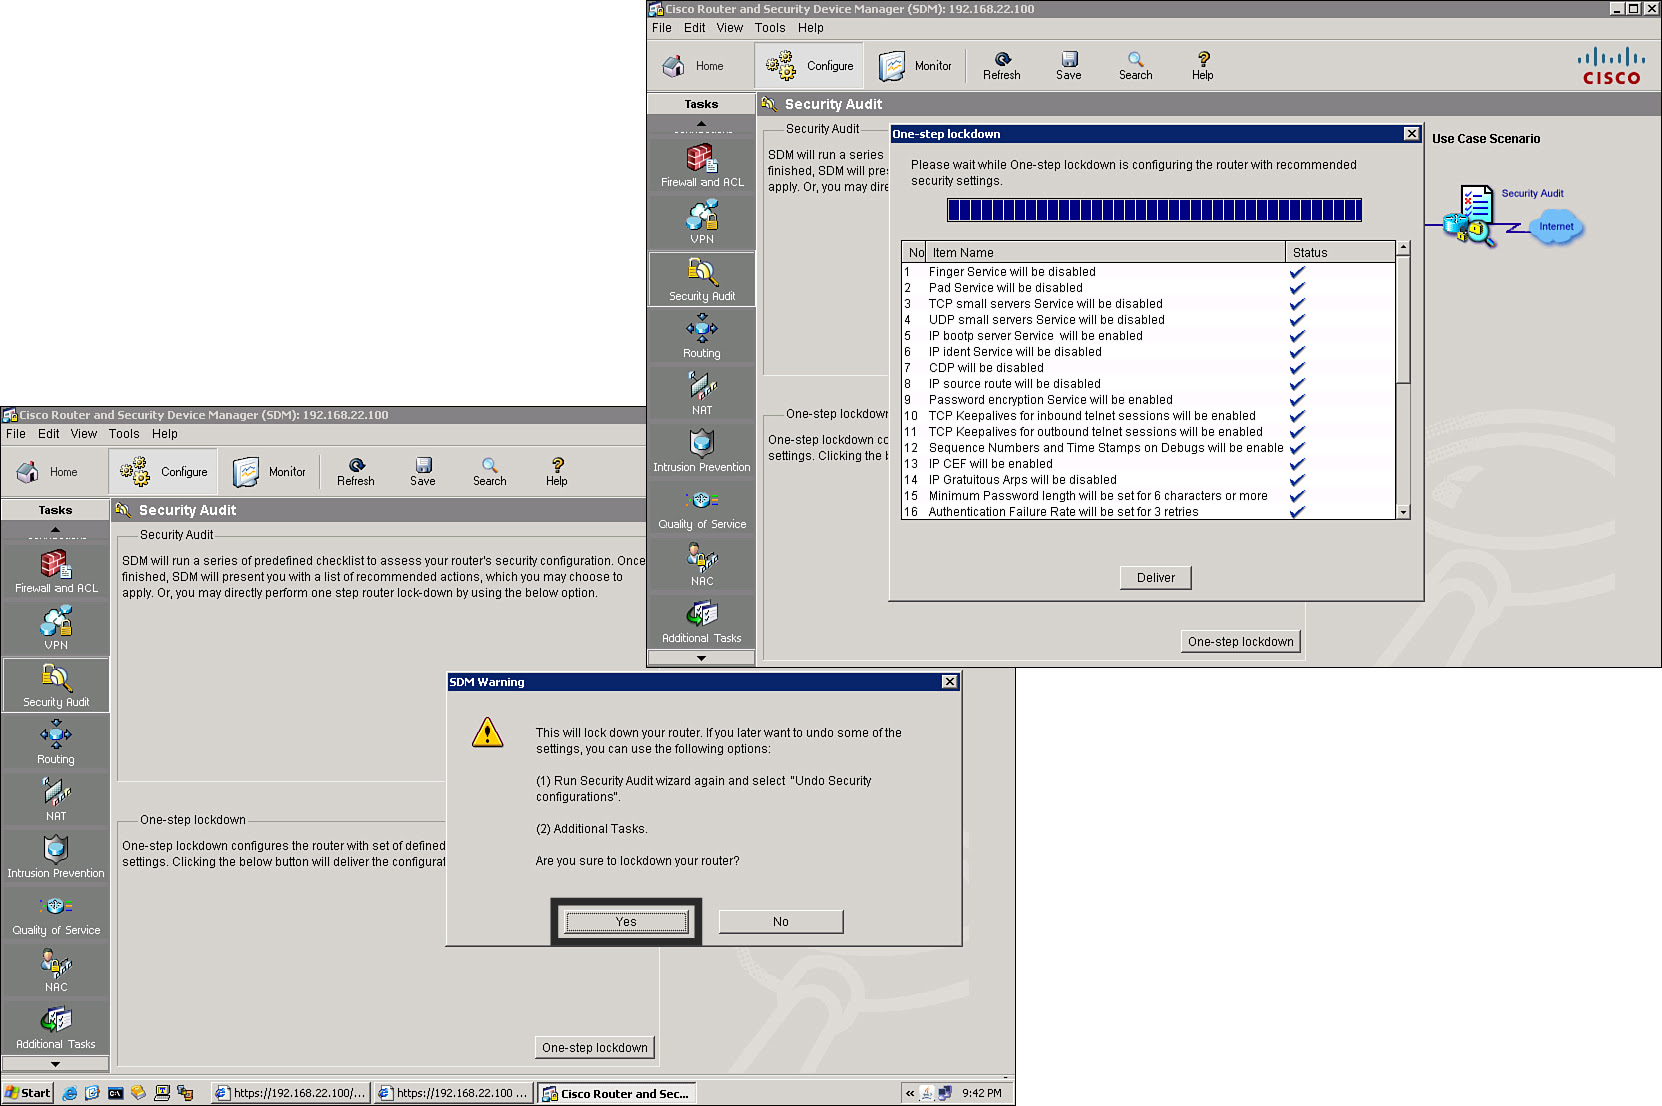This screenshot has height=1106, width=1662.
Task: Open Quality of Service in upper window sidebar
Action: pos(702,507)
